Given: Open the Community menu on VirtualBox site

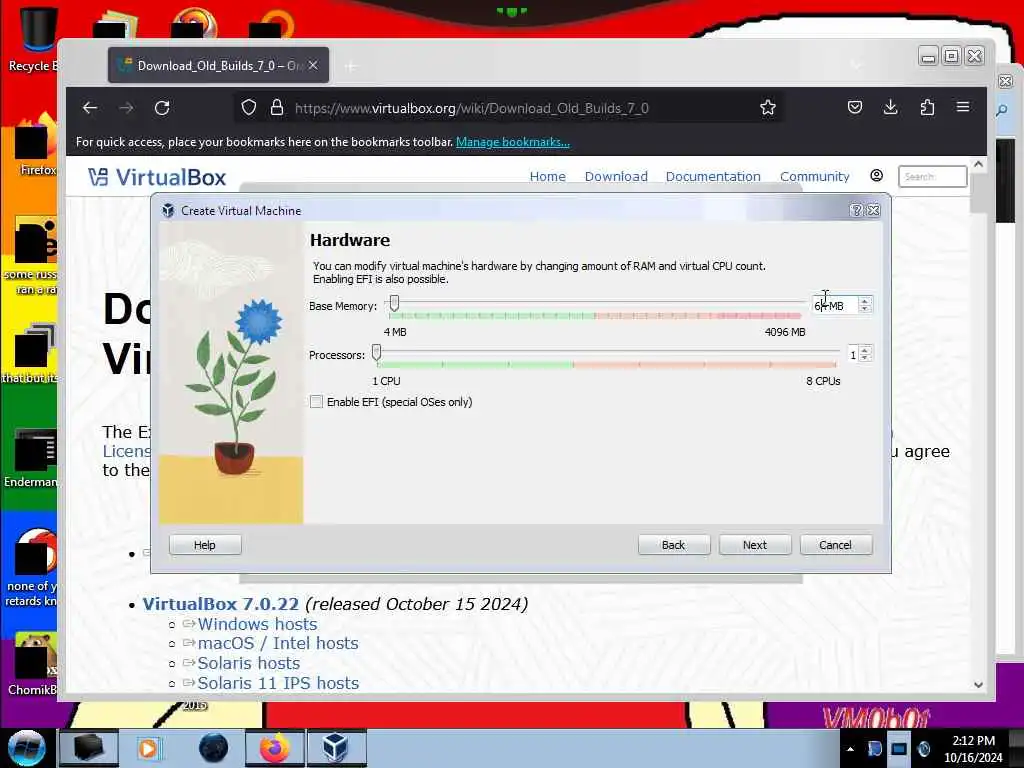Looking at the screenshot, I should point(814,176).
